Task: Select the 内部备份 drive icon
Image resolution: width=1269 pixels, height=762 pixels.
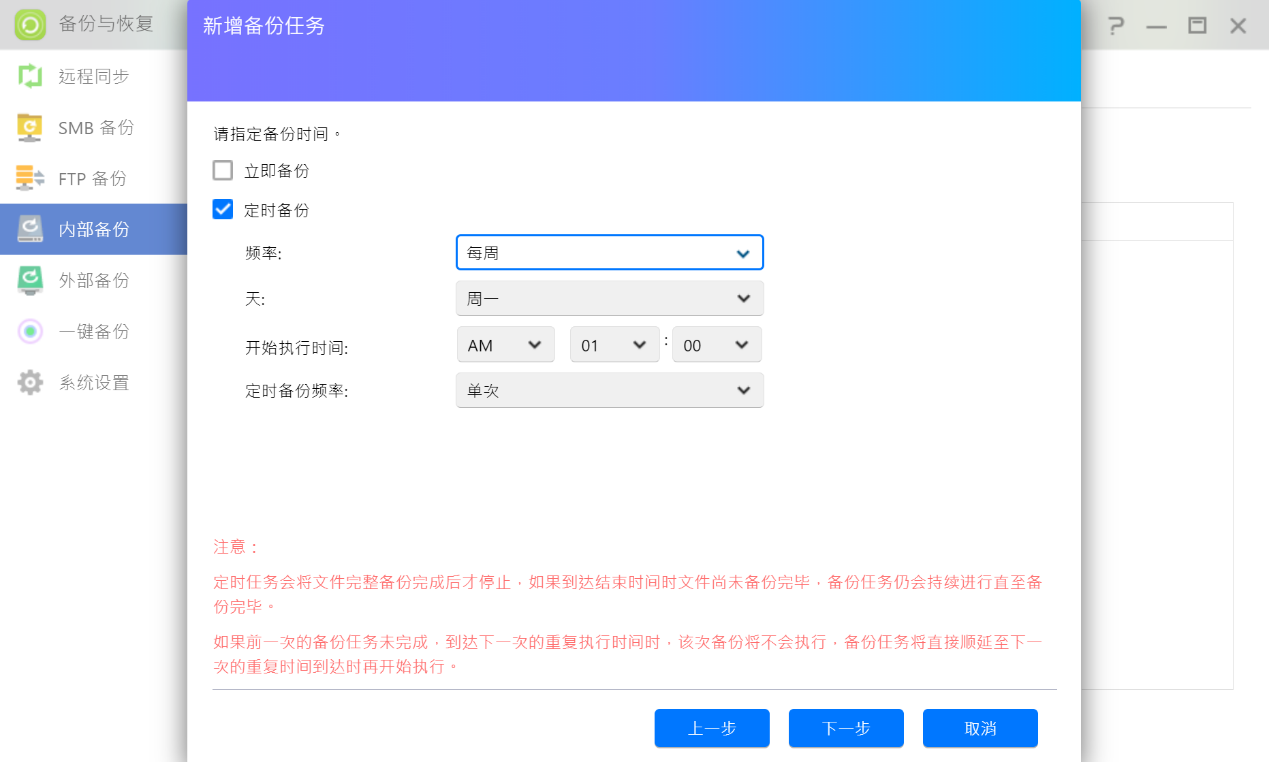Action: (x=31, y=229)
